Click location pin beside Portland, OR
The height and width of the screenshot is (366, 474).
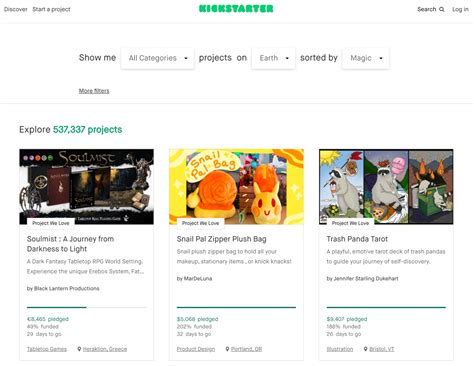227,349
